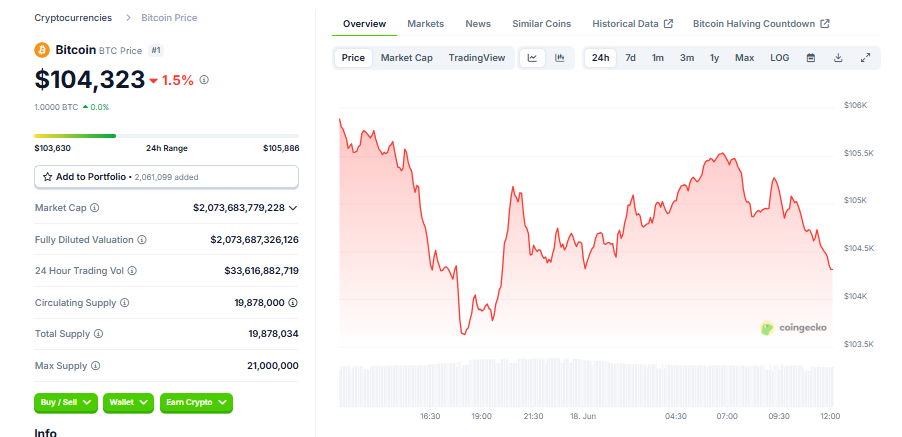Viewport: 902px width, 437px height.
Task: Click the 19,878,034 total supply value
Action: (274, 334)
